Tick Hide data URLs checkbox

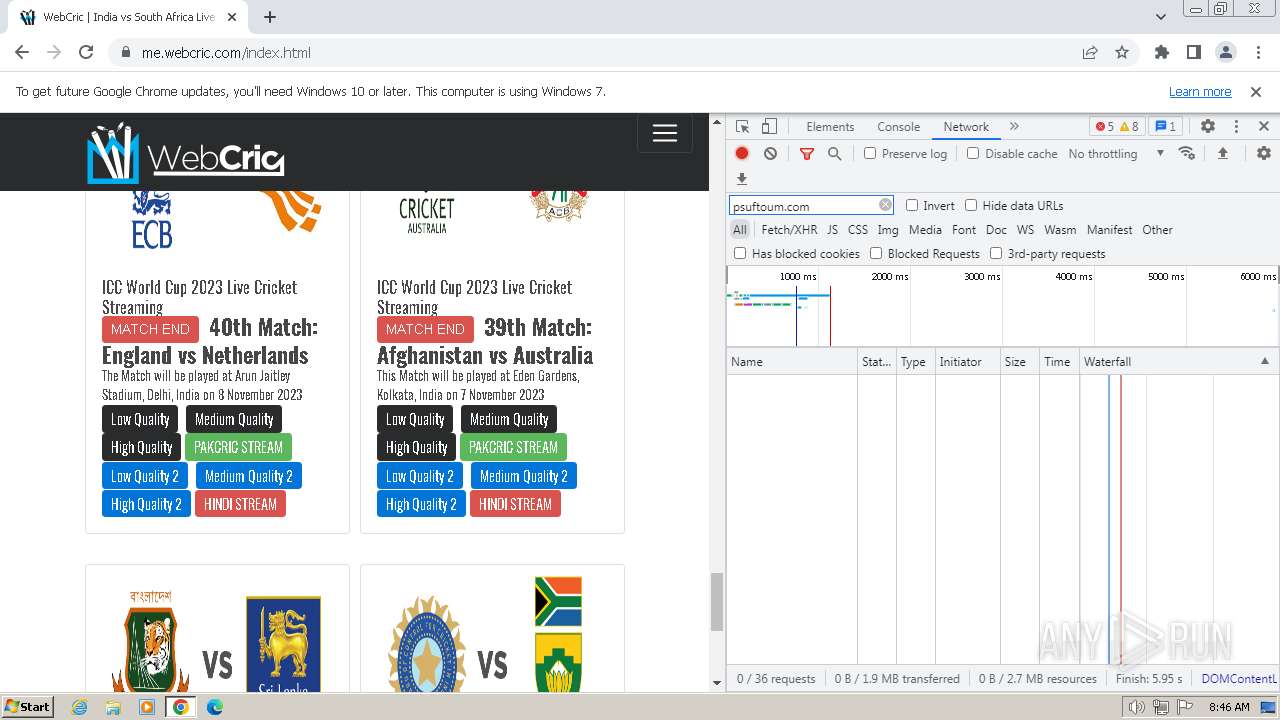coord(971,205)
